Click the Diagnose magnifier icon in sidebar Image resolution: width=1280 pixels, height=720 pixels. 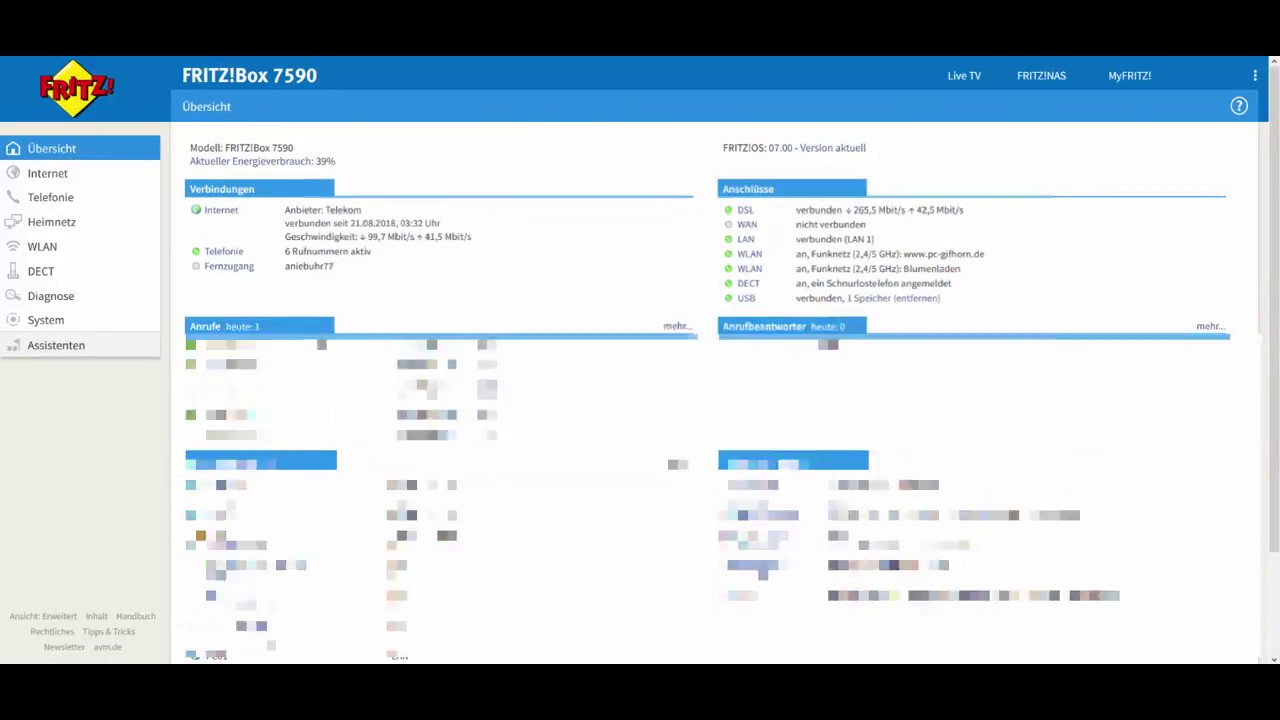(13, 296)
